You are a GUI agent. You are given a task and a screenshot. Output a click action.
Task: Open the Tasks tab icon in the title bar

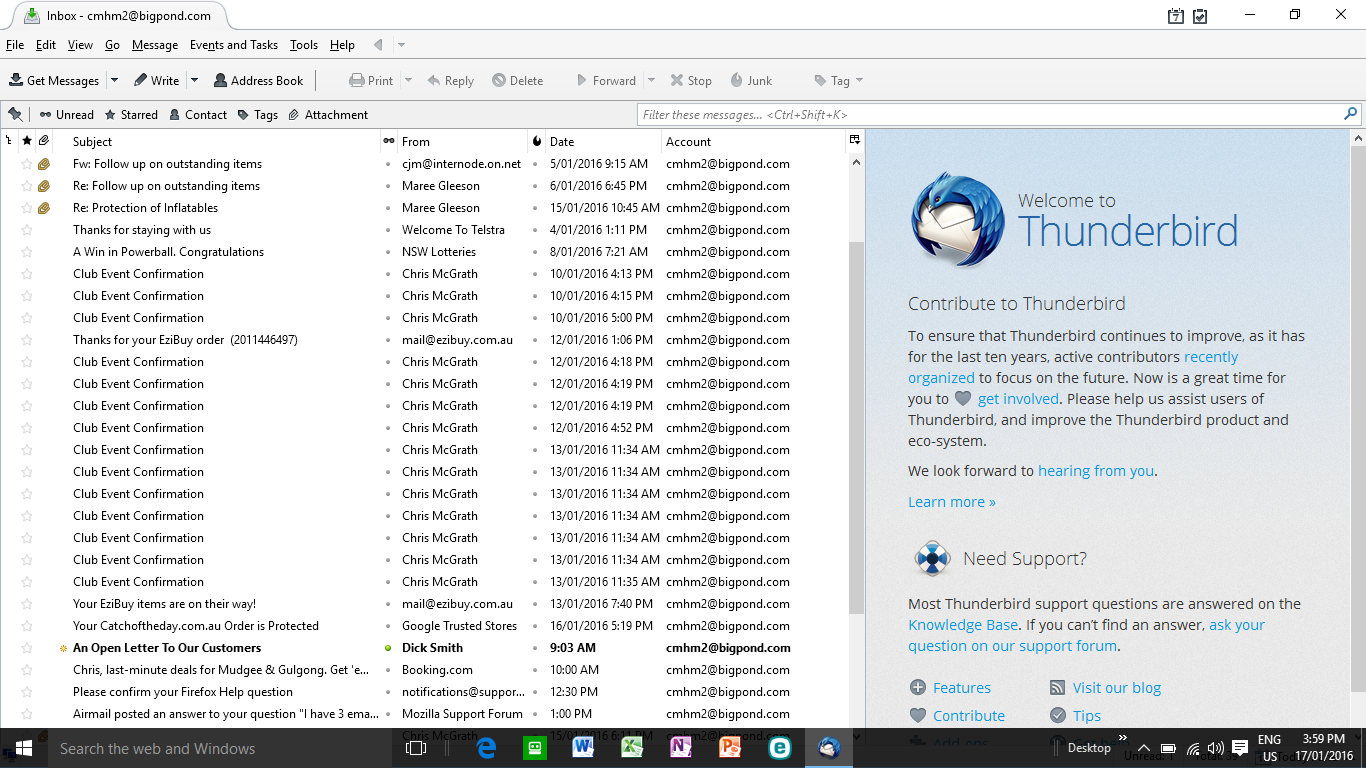point(1200,16)
